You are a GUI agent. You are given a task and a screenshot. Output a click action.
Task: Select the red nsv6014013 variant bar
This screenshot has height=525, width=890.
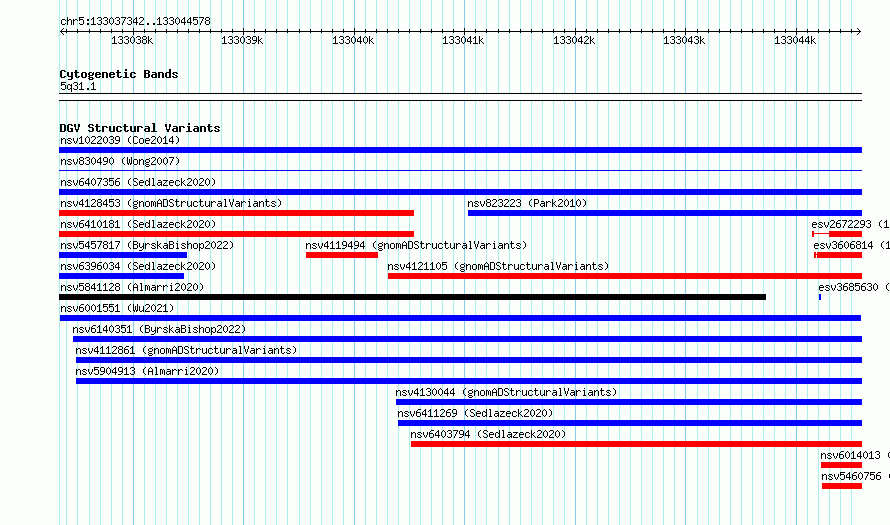click(x=841, y=465)
